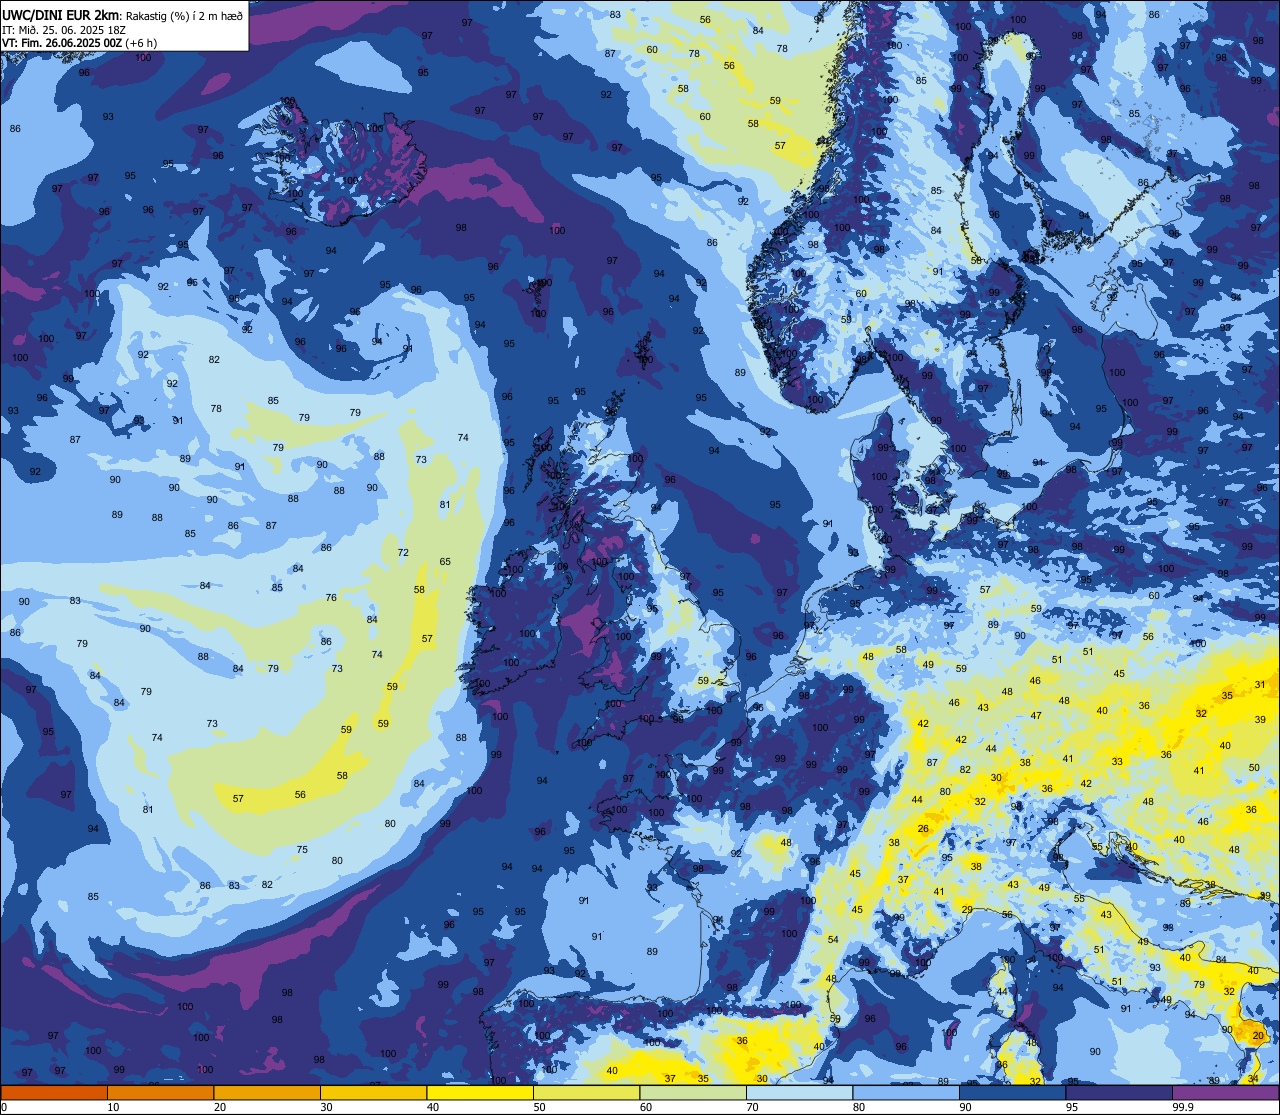1280x1115 pixels.
Task: Click the '10' label on the legend
Action: point(113,1107)
